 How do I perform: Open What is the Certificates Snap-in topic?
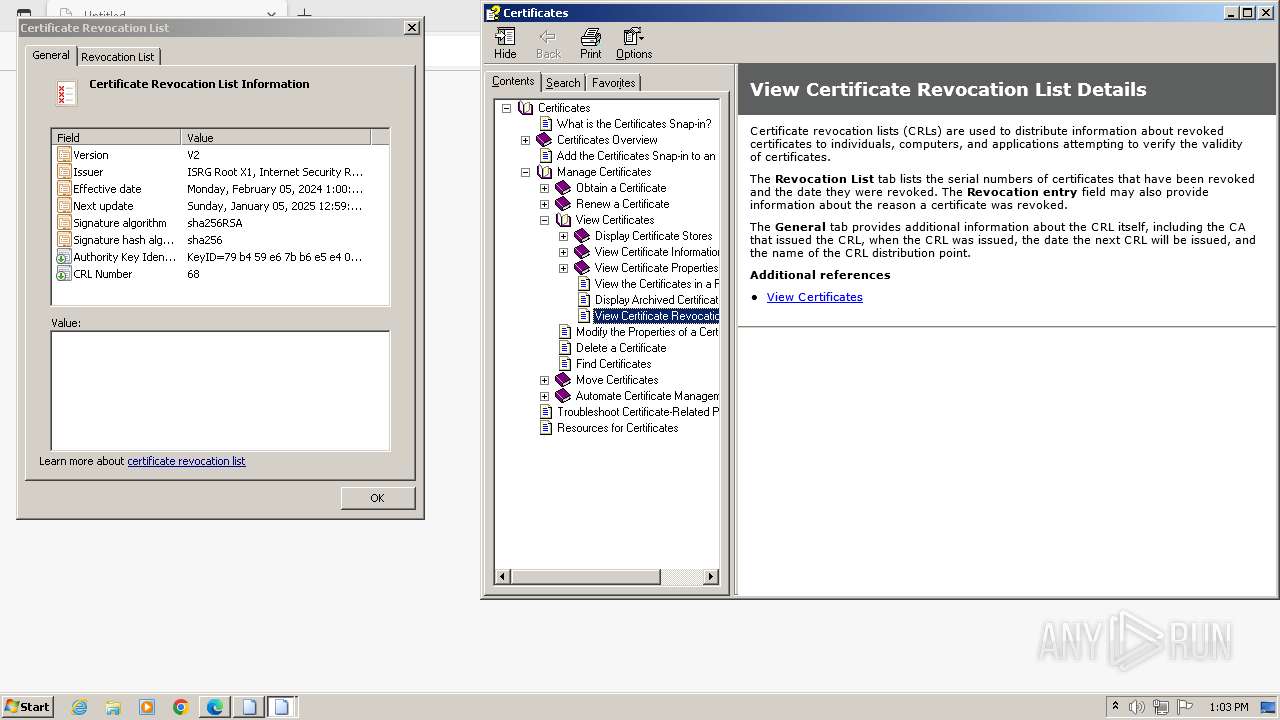point(634,124)
